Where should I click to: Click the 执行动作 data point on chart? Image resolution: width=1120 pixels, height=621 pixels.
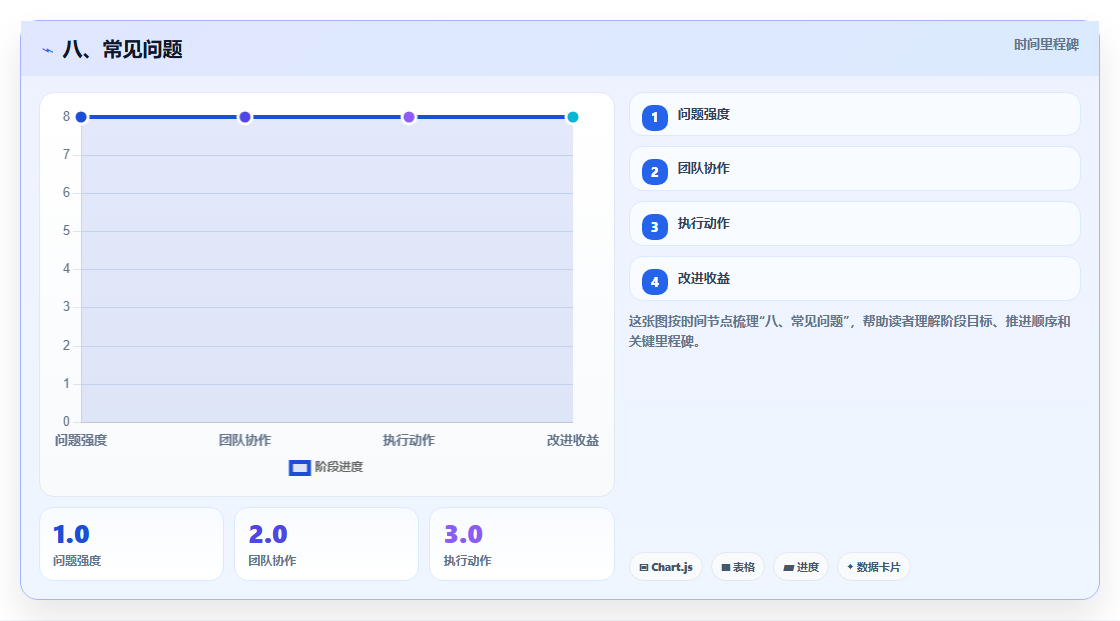coord(409,117)
